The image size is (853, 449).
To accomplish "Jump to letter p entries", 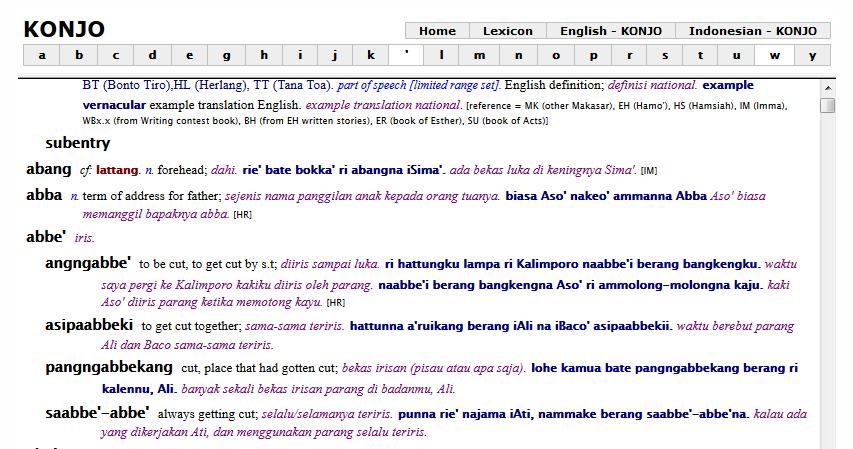I will point(593,56).
